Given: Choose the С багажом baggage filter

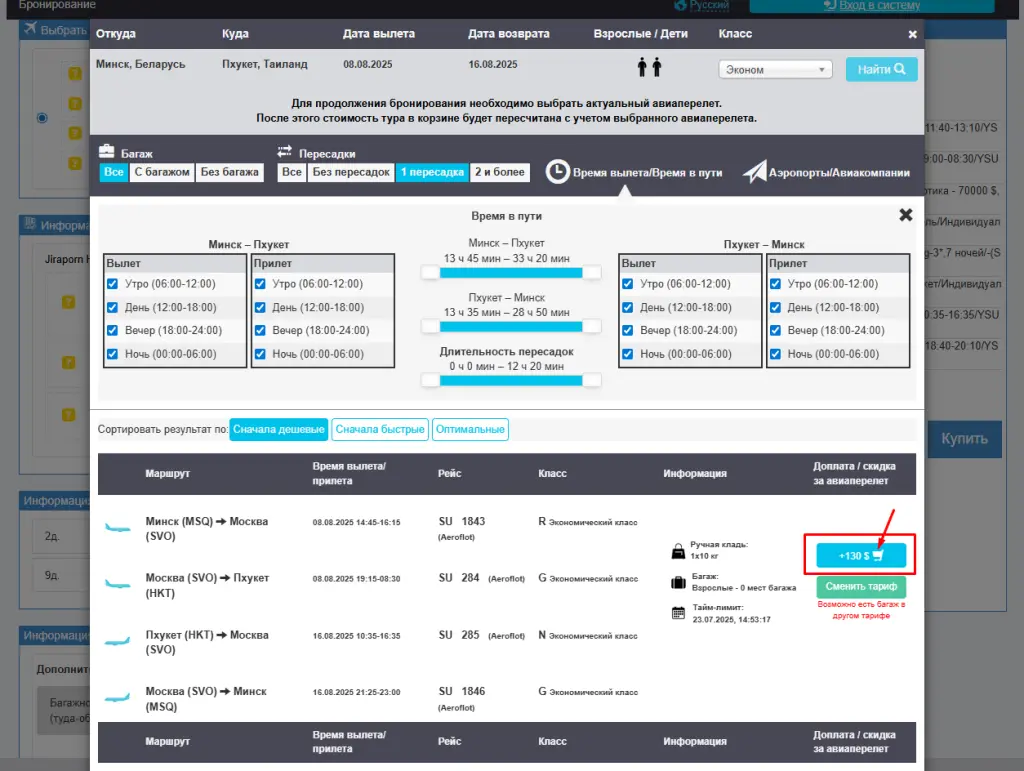Looking at the screenshot, I should (162, 172).
